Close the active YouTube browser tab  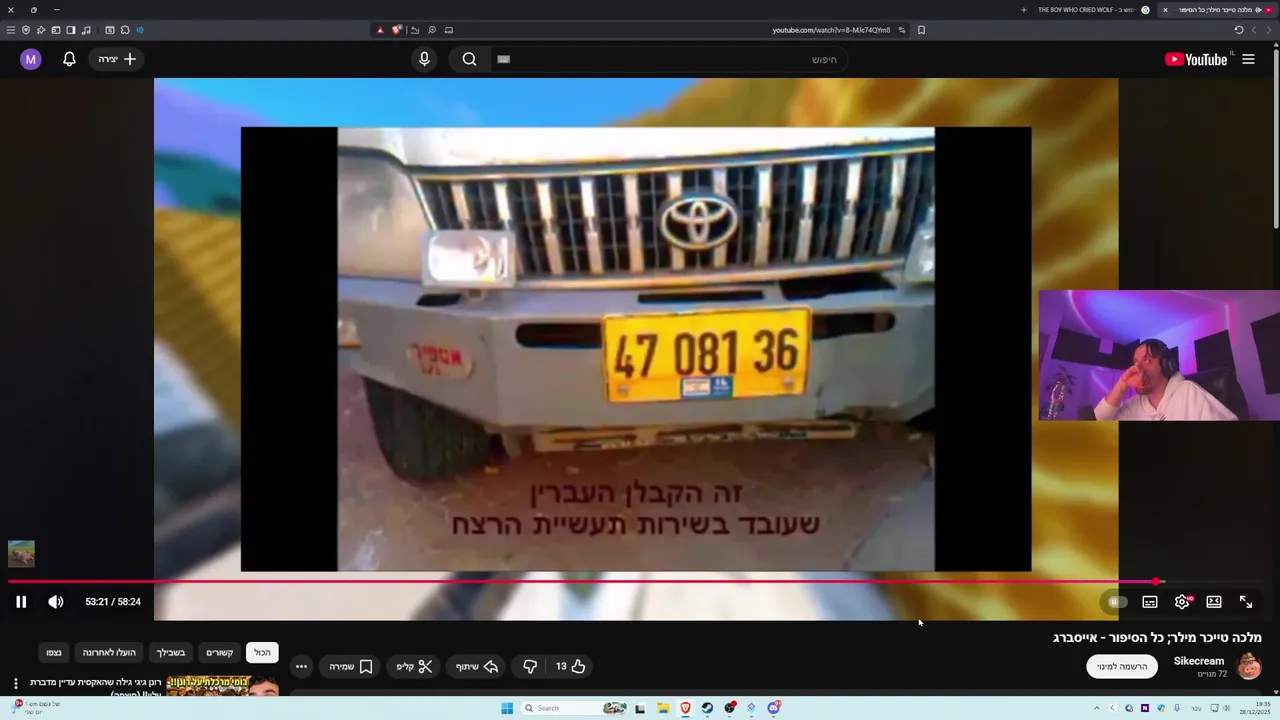click(x=1165, y=10)
